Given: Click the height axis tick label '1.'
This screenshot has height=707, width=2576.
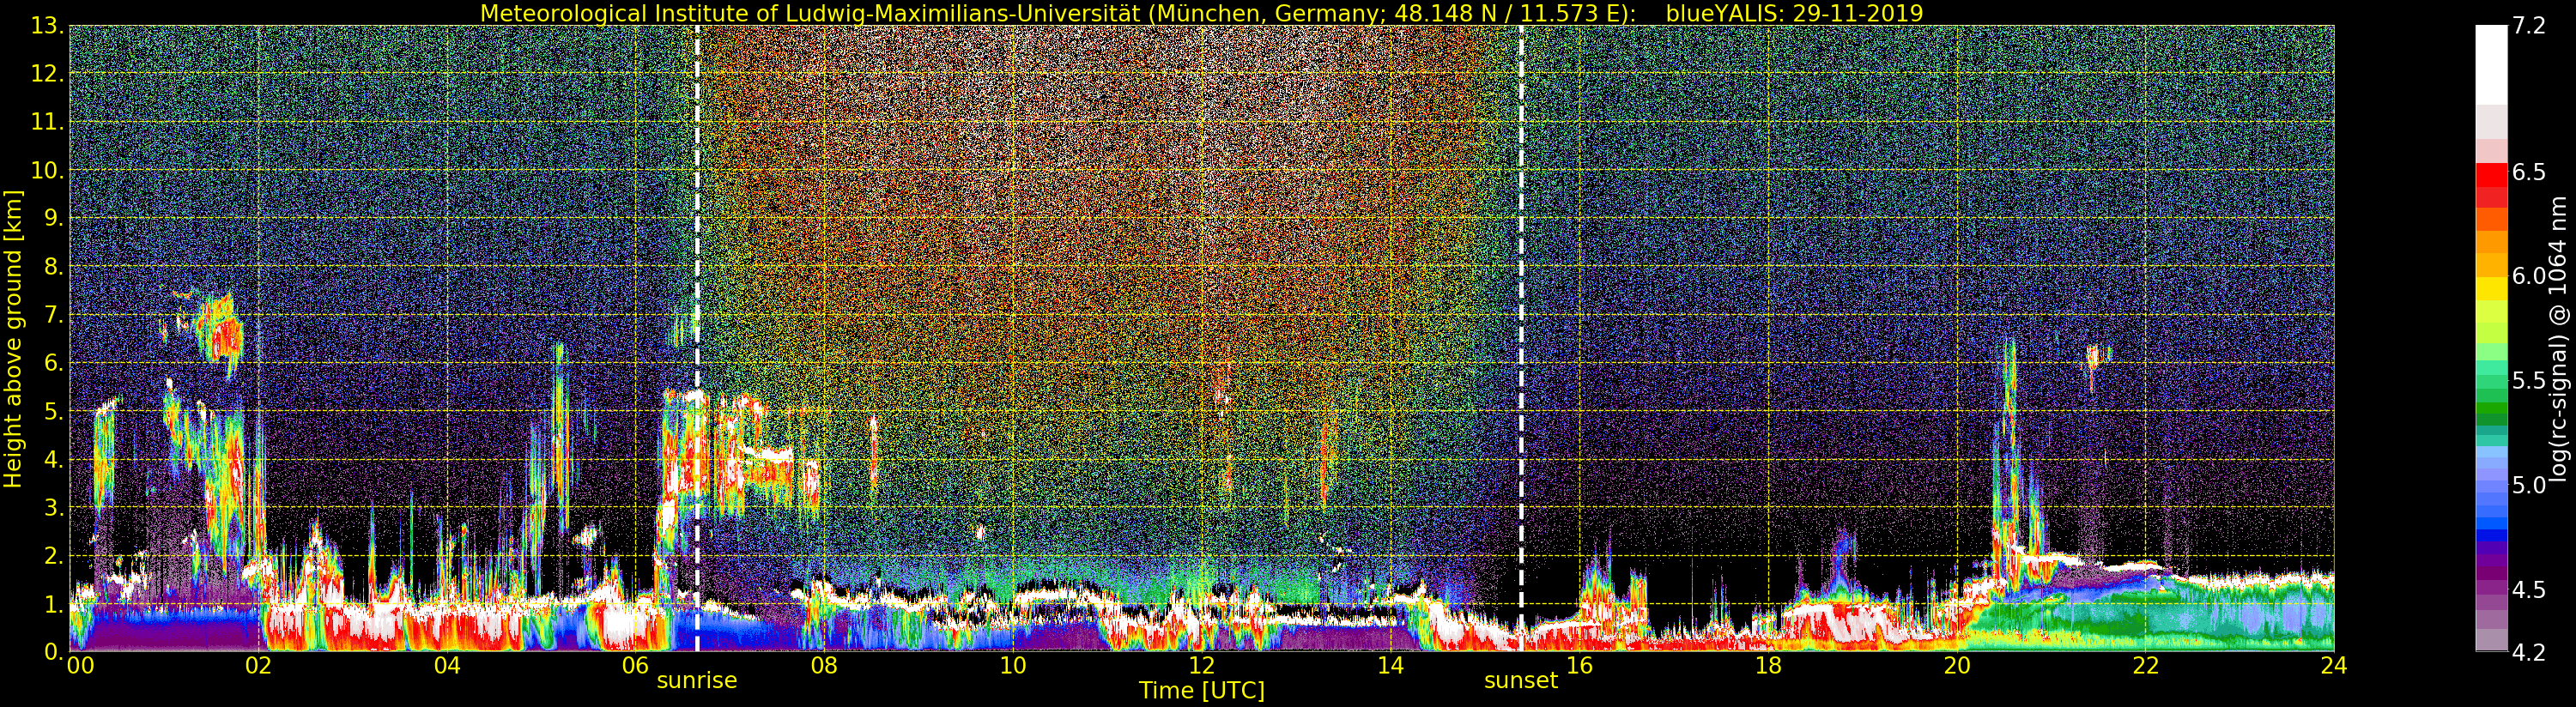Looking at the screenshot, I should 53,603.
